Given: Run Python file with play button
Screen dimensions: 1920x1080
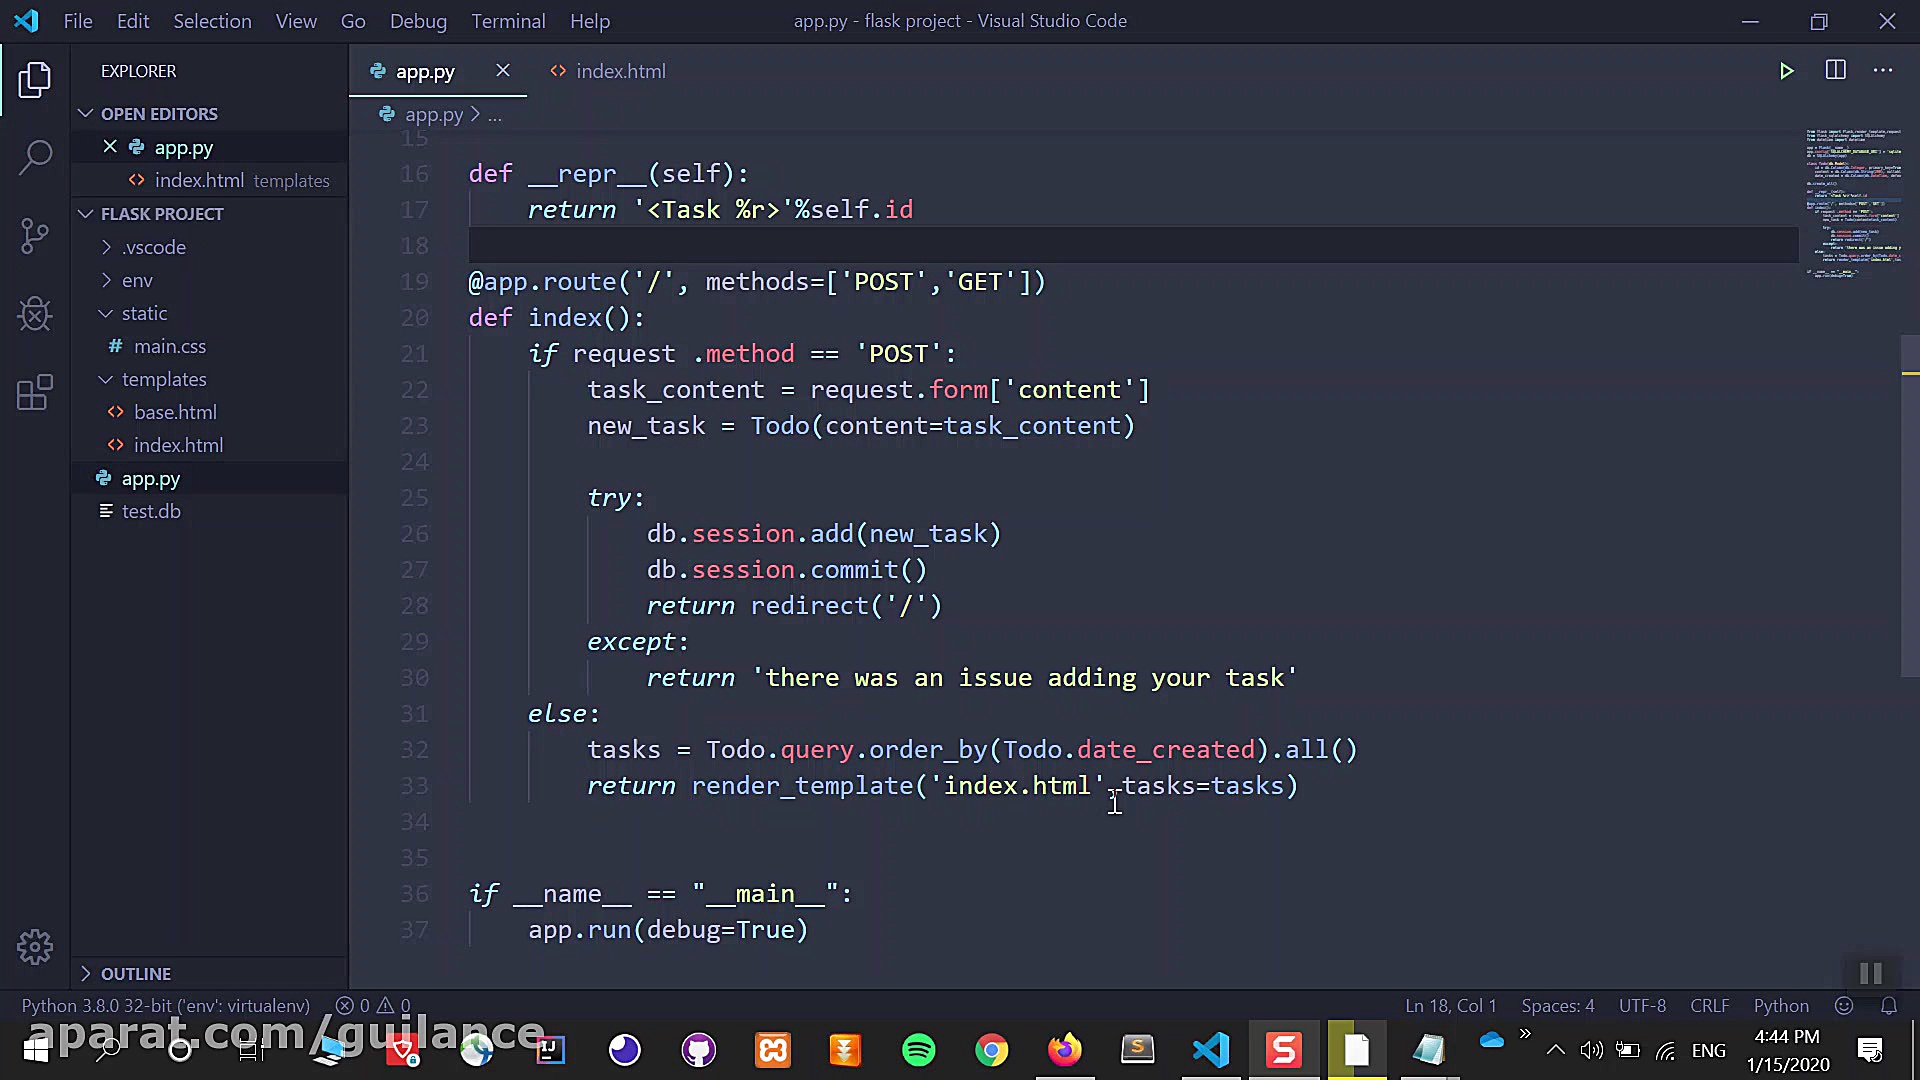Looking at the screenshot, I should [1786, 71].
